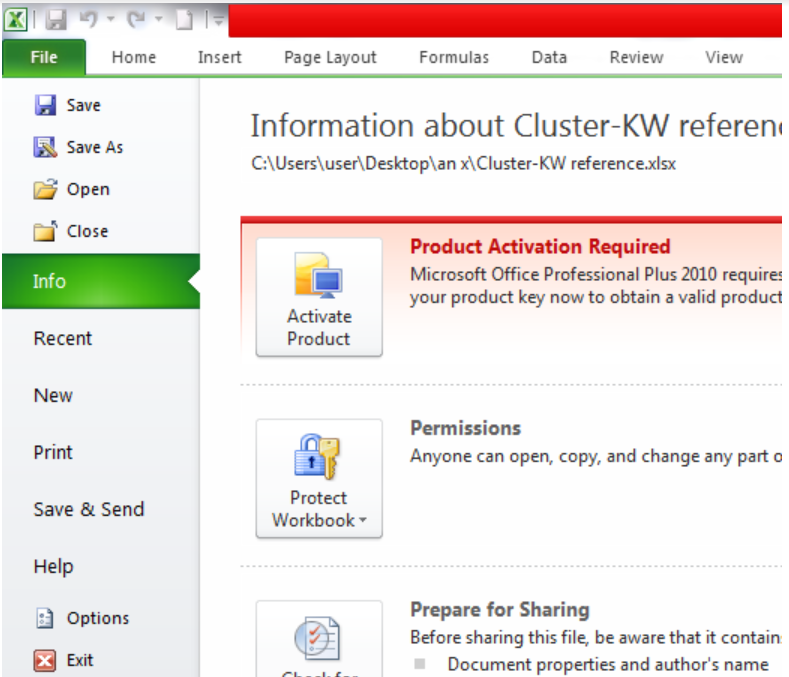Screen dimensions: 789x677
Task: Switch to the Home ribbon tab
Action: [134, 57]
